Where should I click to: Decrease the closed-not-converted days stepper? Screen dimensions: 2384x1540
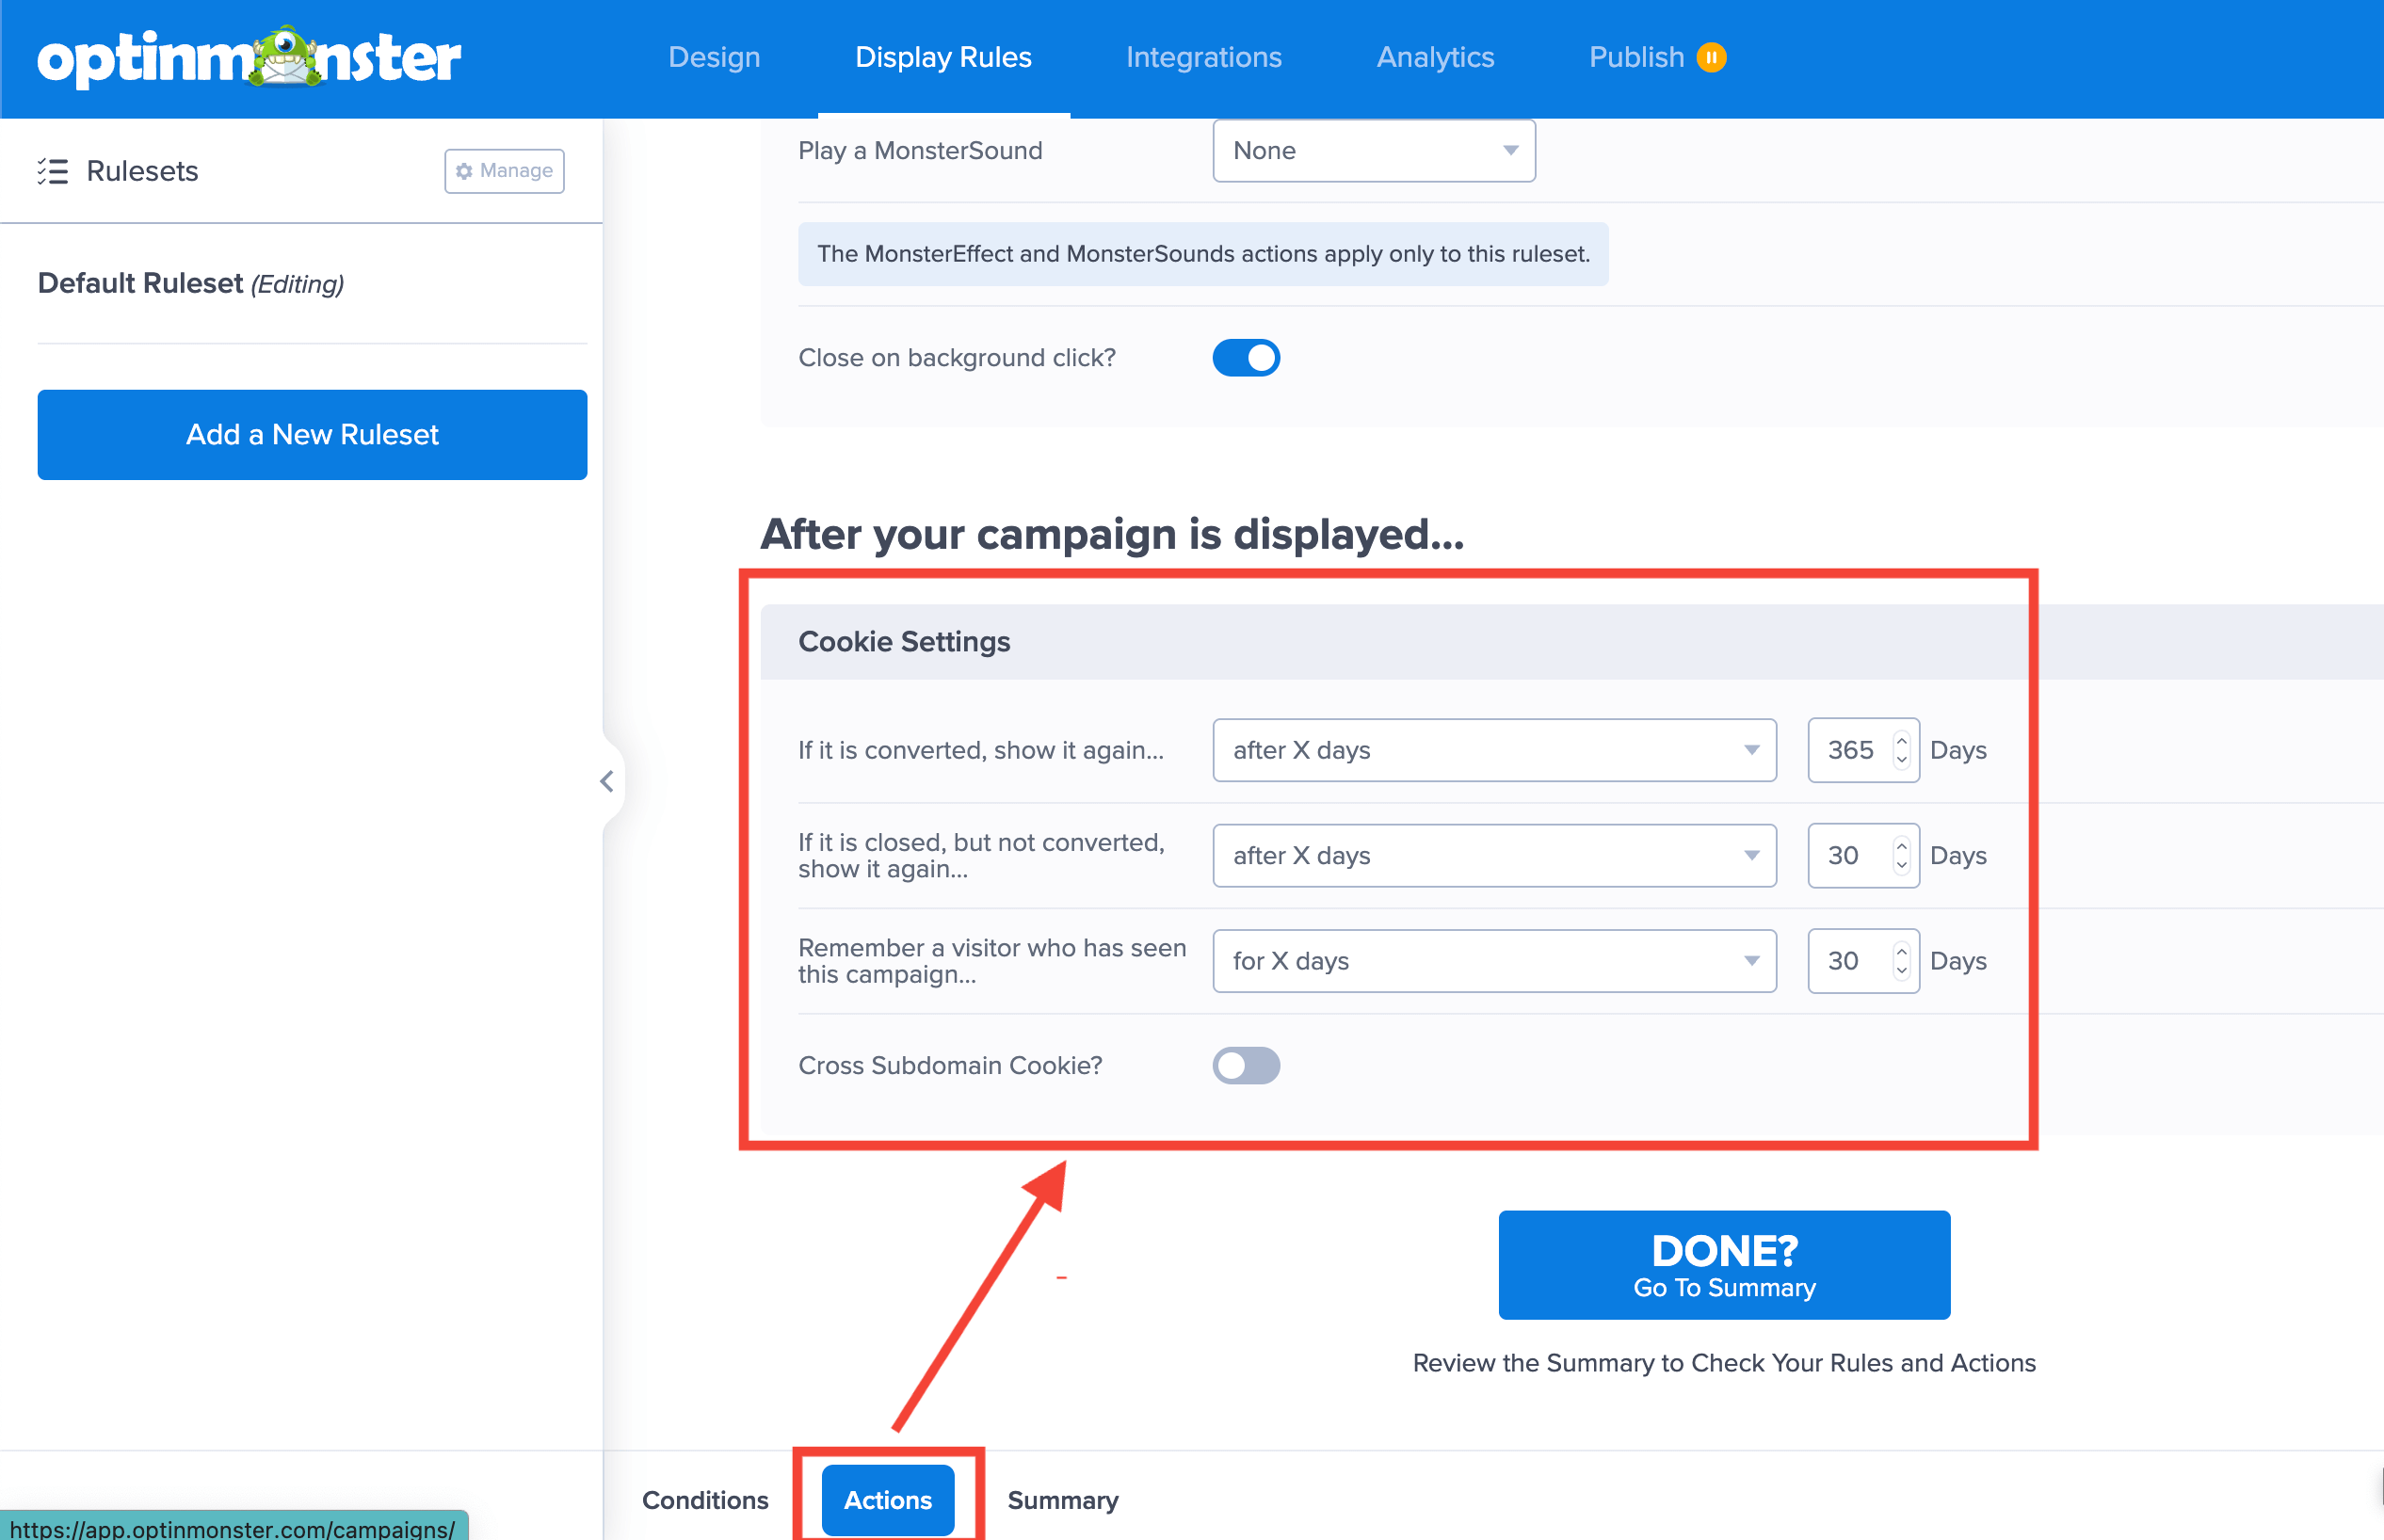1901,866
